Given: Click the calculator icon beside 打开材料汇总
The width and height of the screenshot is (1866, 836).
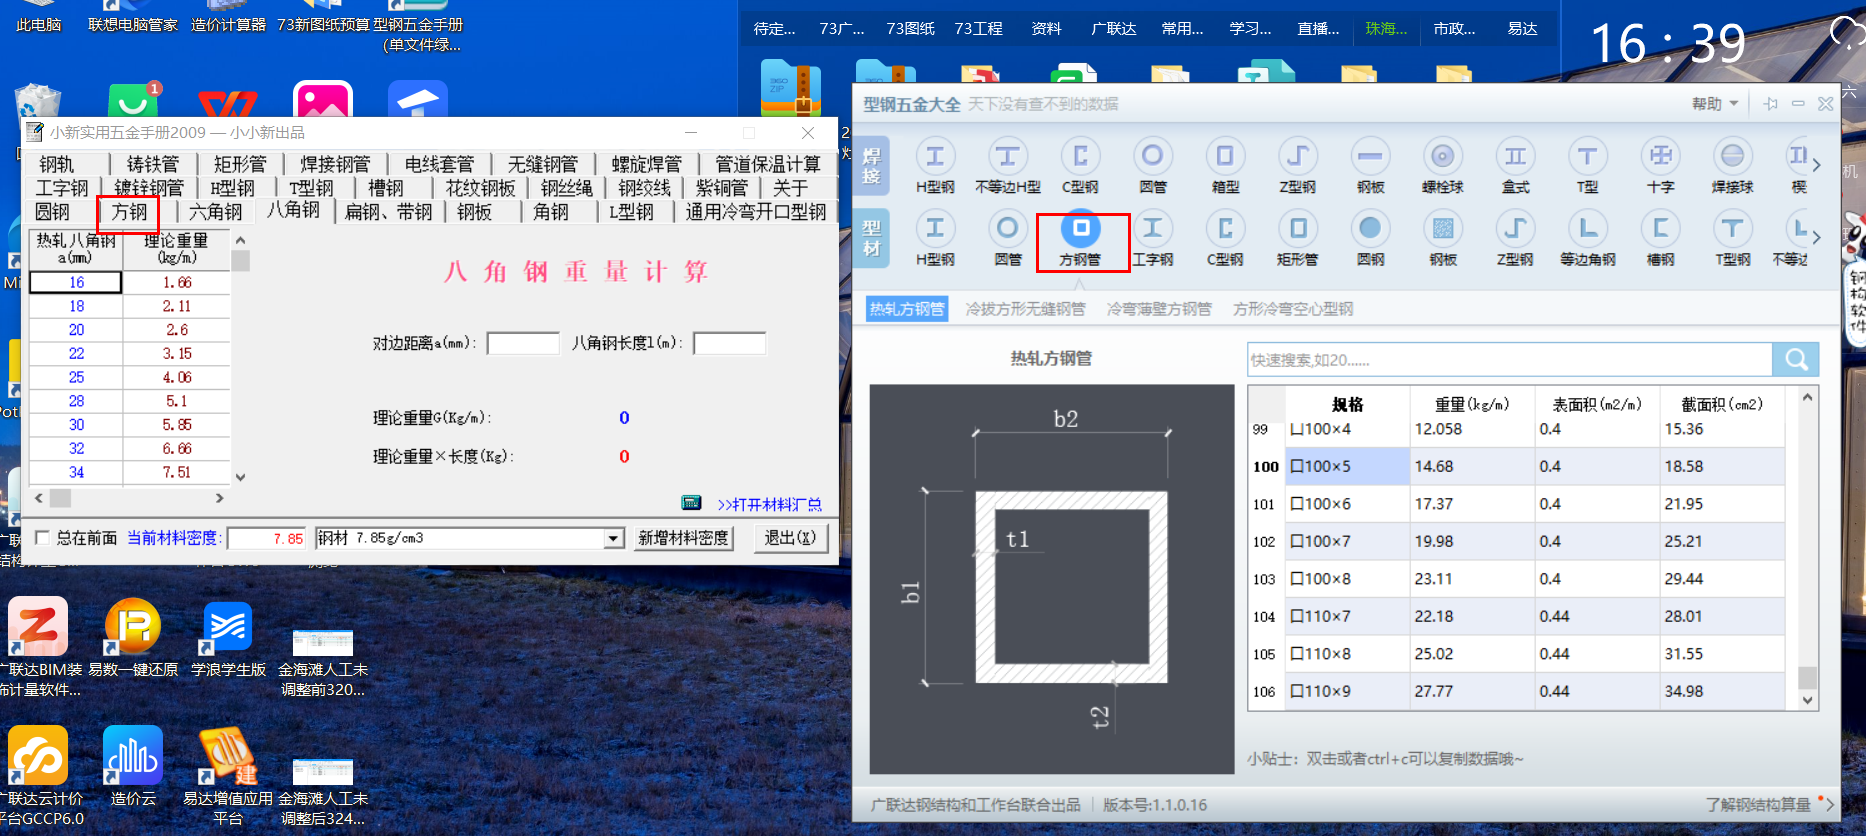Looking at the screenshot, I should point(691,503).
